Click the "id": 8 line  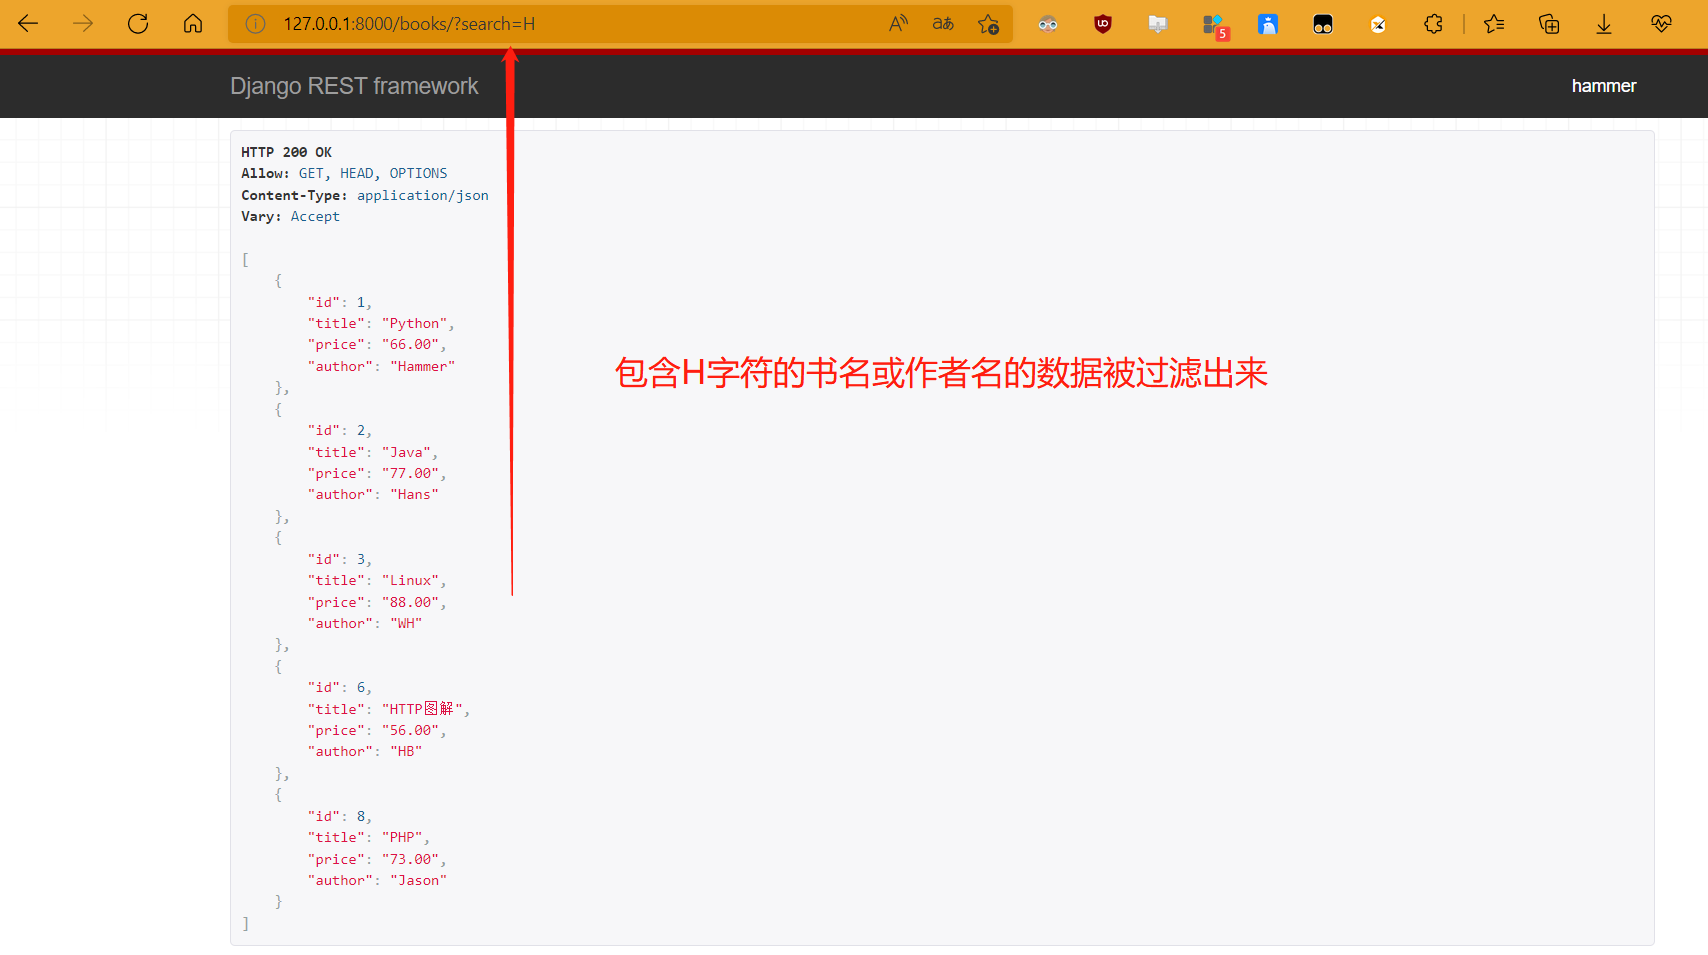coord(340,816)
